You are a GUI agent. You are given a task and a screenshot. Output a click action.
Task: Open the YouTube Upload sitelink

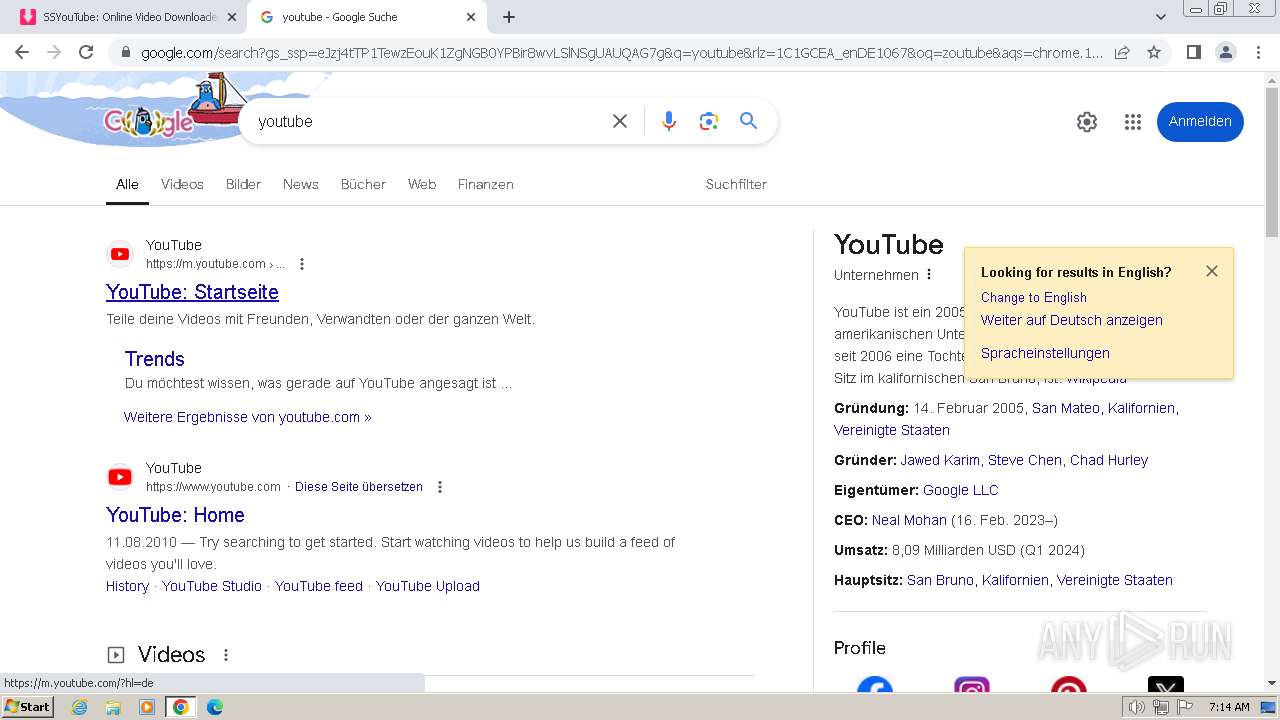click(428, 586)
